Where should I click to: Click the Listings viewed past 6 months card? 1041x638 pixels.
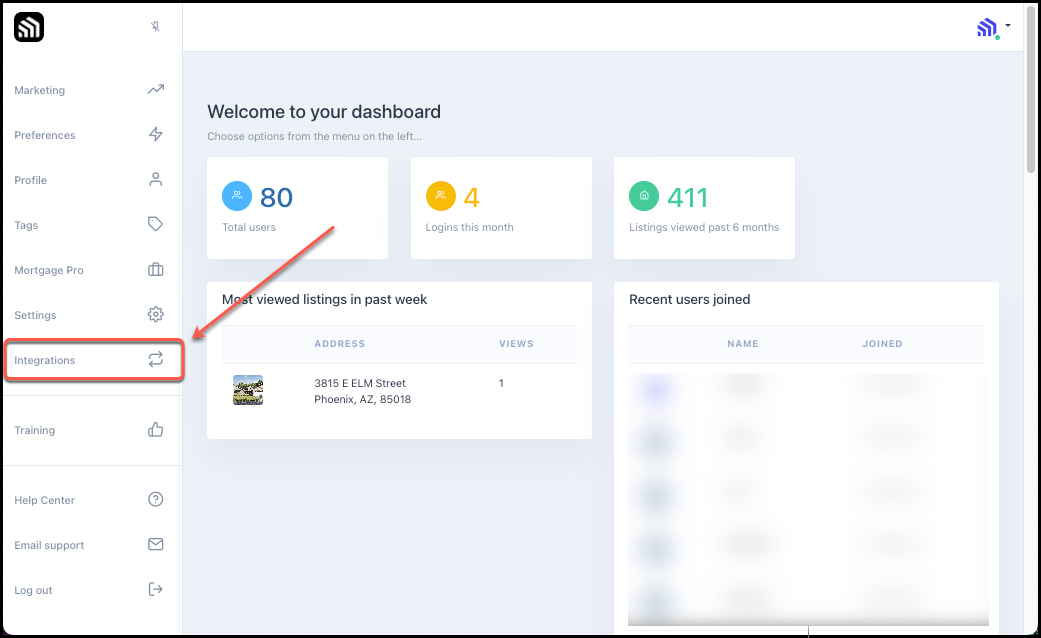click(704, 208)
